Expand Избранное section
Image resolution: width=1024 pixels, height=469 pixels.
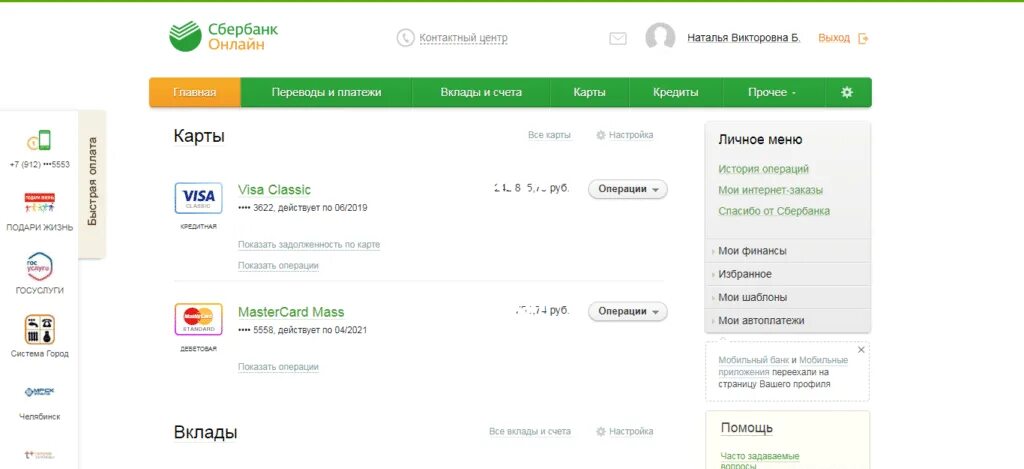788,274
